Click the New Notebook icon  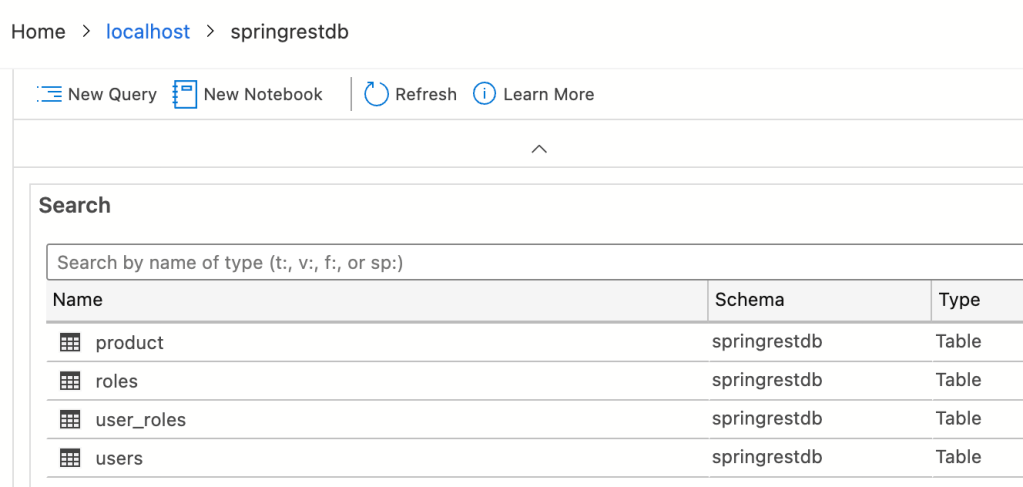pos(185,94)
